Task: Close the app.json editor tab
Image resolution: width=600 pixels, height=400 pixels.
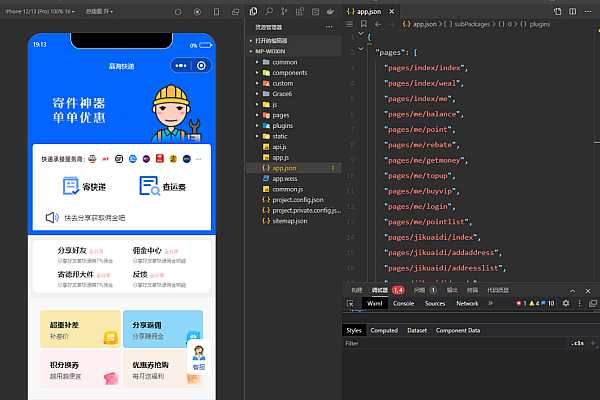Action: coord(391,11)
